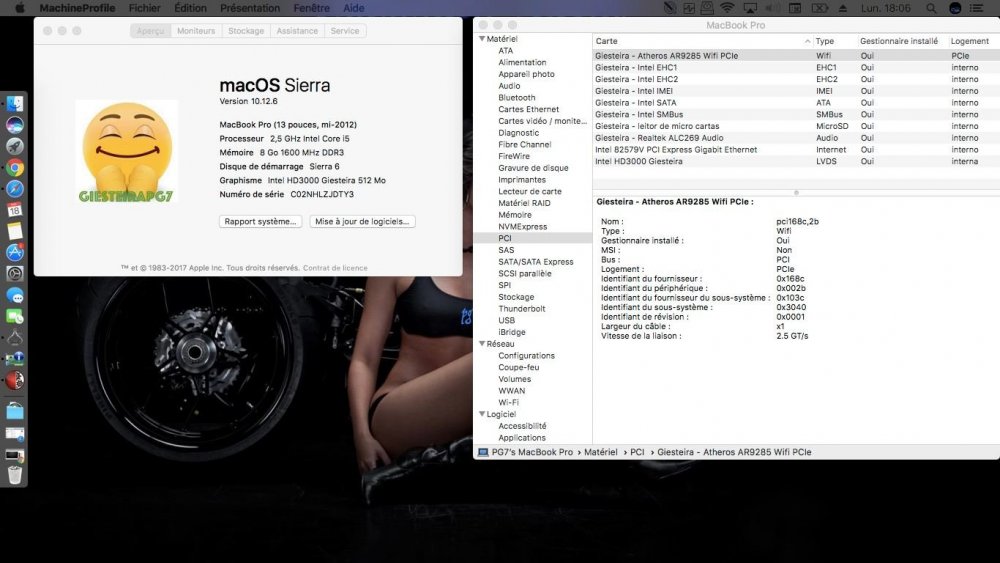The height and width of the screenshot is (563, 1000).
Task: Open Spotlight search magnifier icon
Action: coord(931,8)
